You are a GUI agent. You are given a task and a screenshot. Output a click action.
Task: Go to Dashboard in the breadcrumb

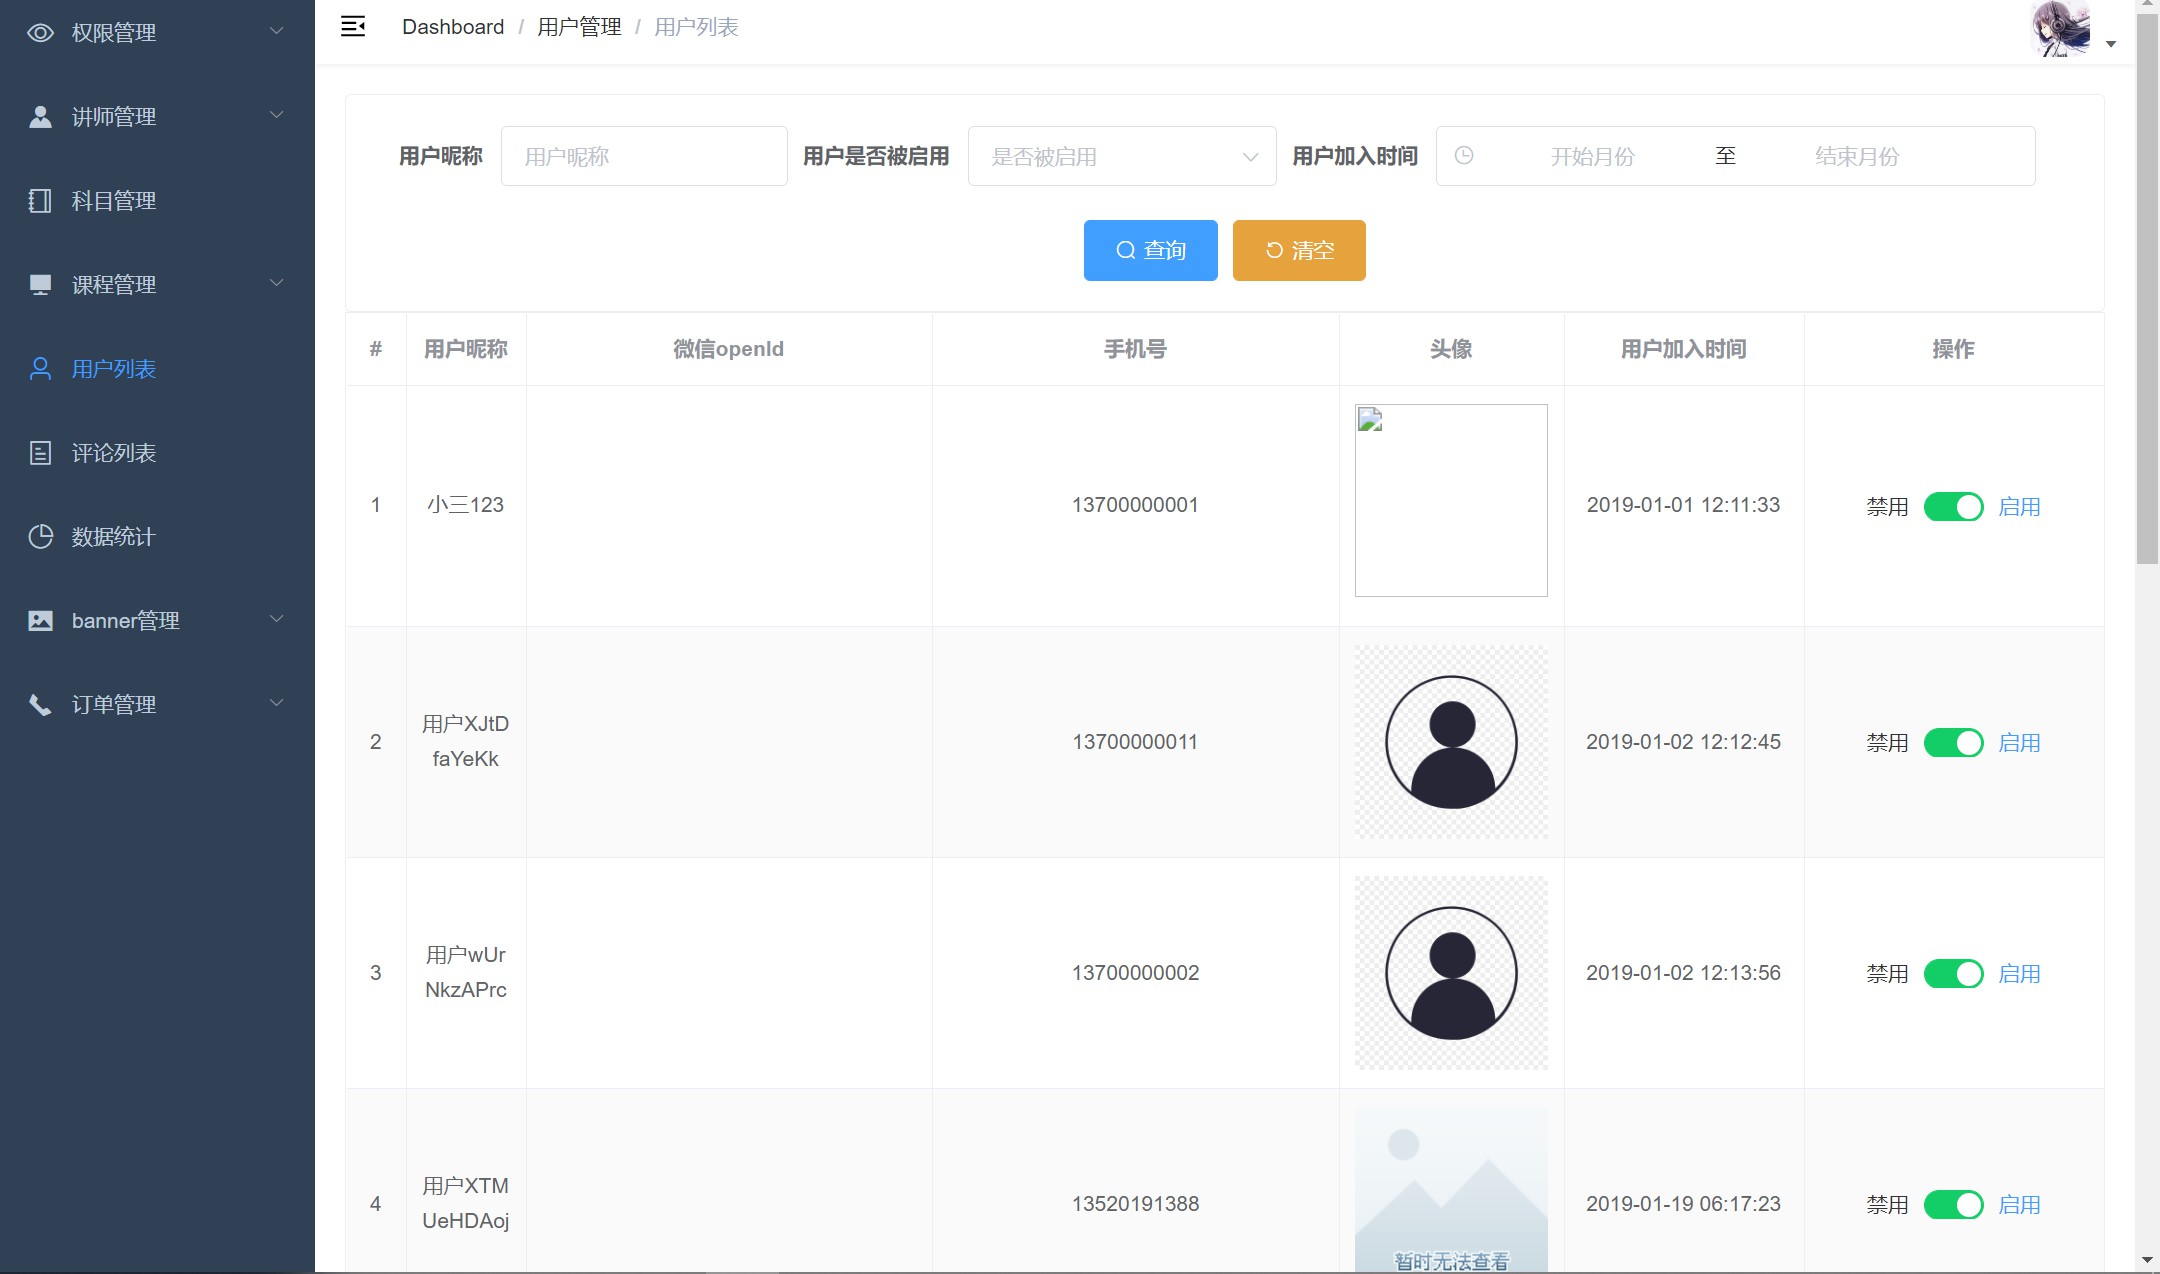point(453,27)
